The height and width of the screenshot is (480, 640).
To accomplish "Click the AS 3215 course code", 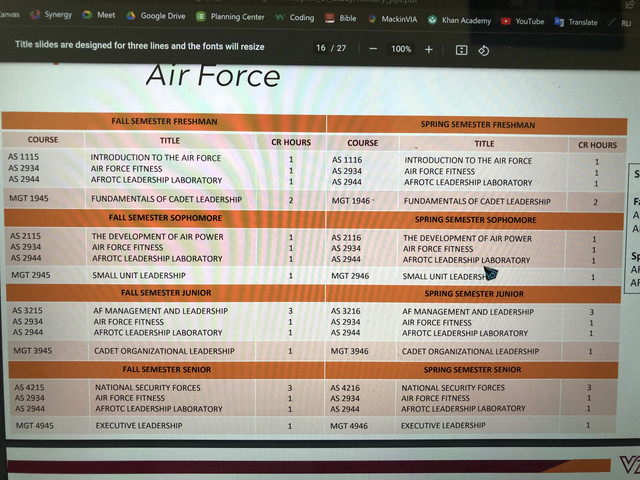I will coord(27,311).
